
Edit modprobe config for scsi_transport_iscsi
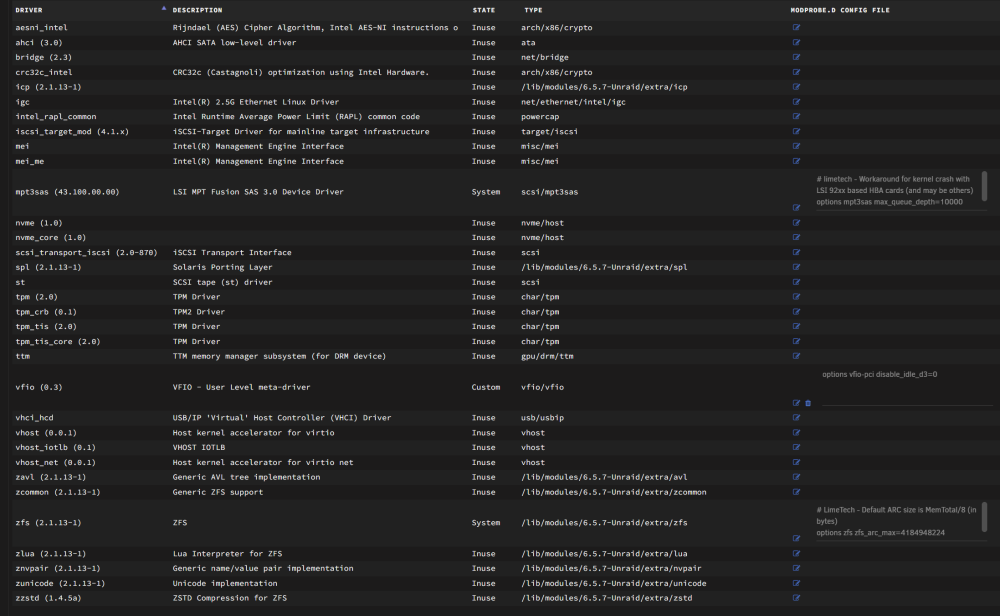pos(796,253)
